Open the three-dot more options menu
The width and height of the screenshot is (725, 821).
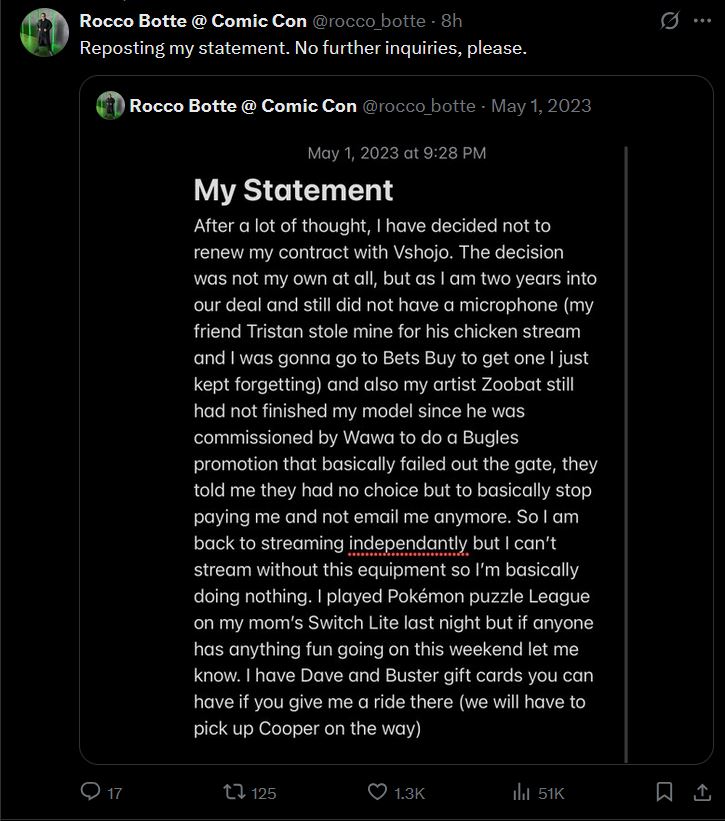[702, 20]
